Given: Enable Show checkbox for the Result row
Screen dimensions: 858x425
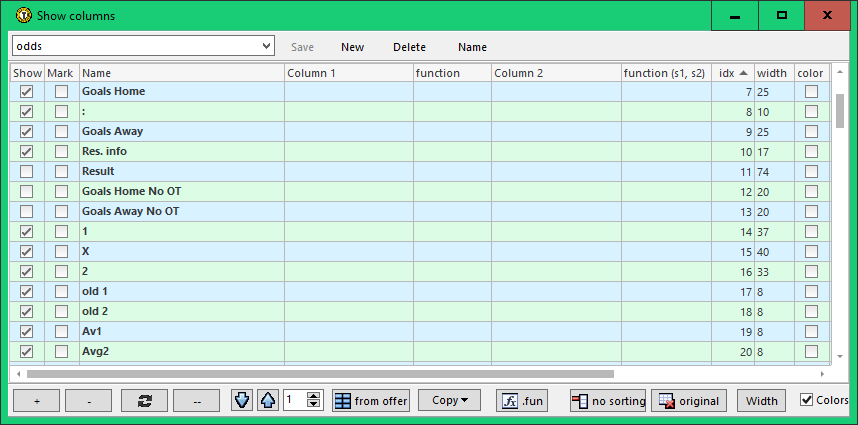Looking at the screenshot, I should [27, 172].
